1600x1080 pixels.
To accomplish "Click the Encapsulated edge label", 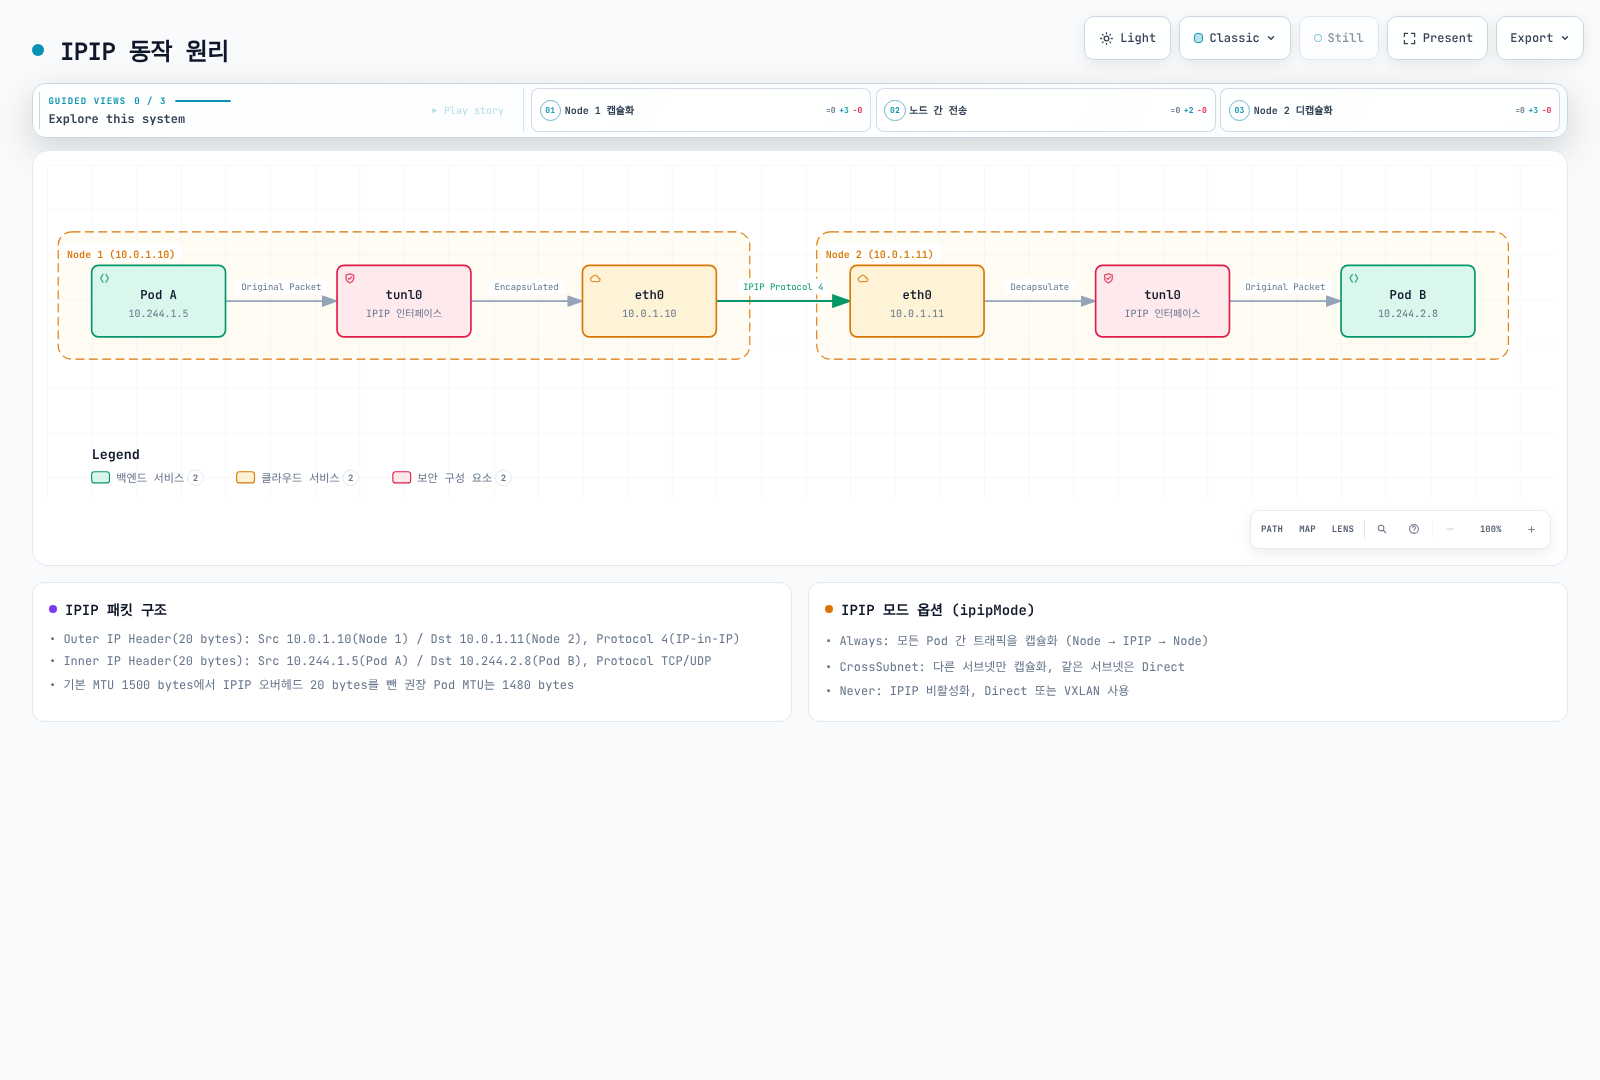I will (x=527, y=287).
